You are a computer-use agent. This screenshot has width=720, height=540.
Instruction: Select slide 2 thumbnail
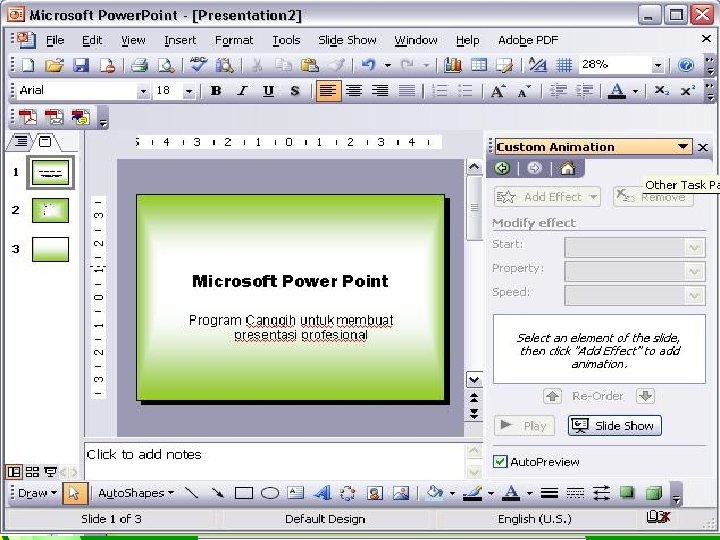click(x=51, y=211)
